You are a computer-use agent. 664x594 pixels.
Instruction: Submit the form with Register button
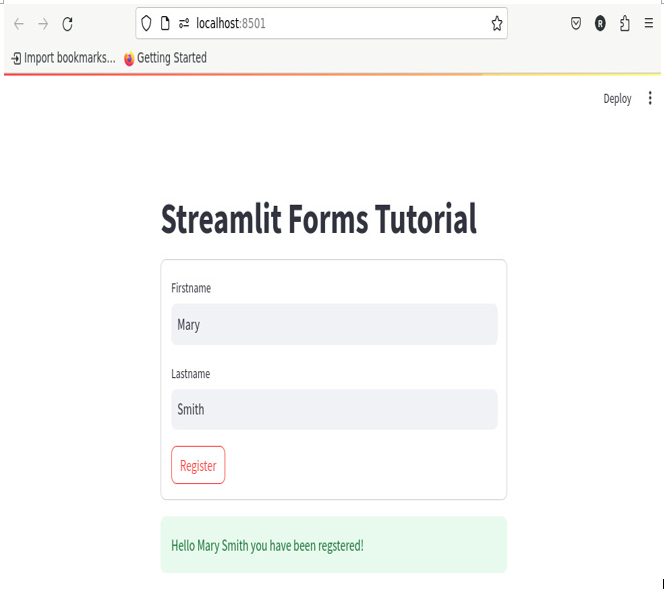click(198, 465)
